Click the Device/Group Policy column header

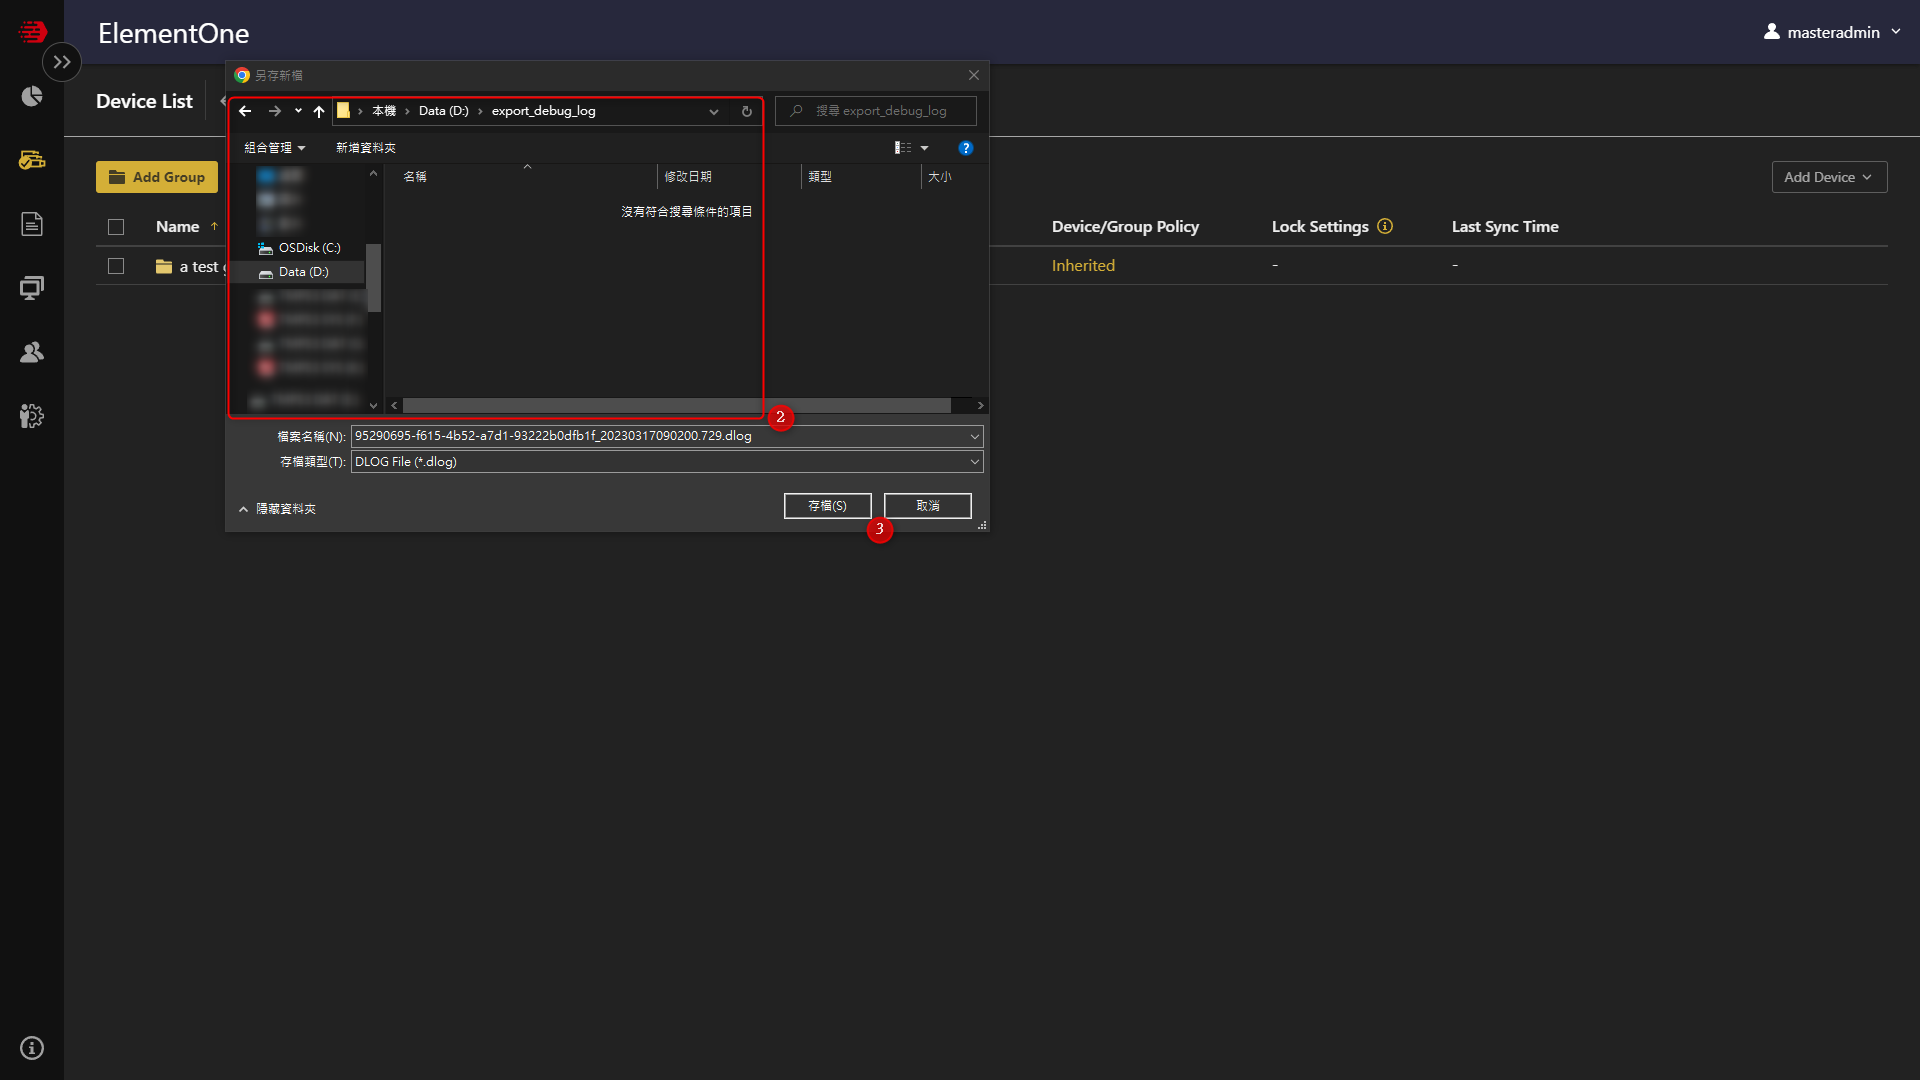(1125, 227)
